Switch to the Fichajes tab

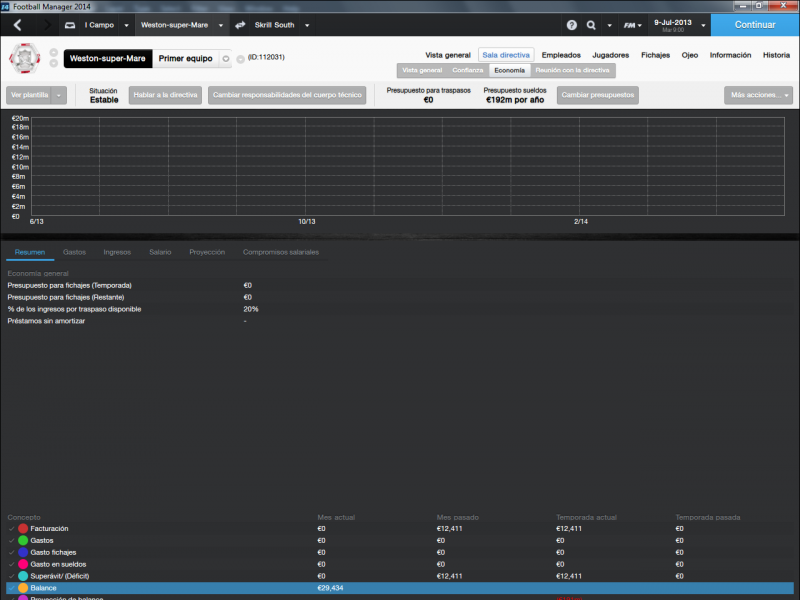coord(656,55)
